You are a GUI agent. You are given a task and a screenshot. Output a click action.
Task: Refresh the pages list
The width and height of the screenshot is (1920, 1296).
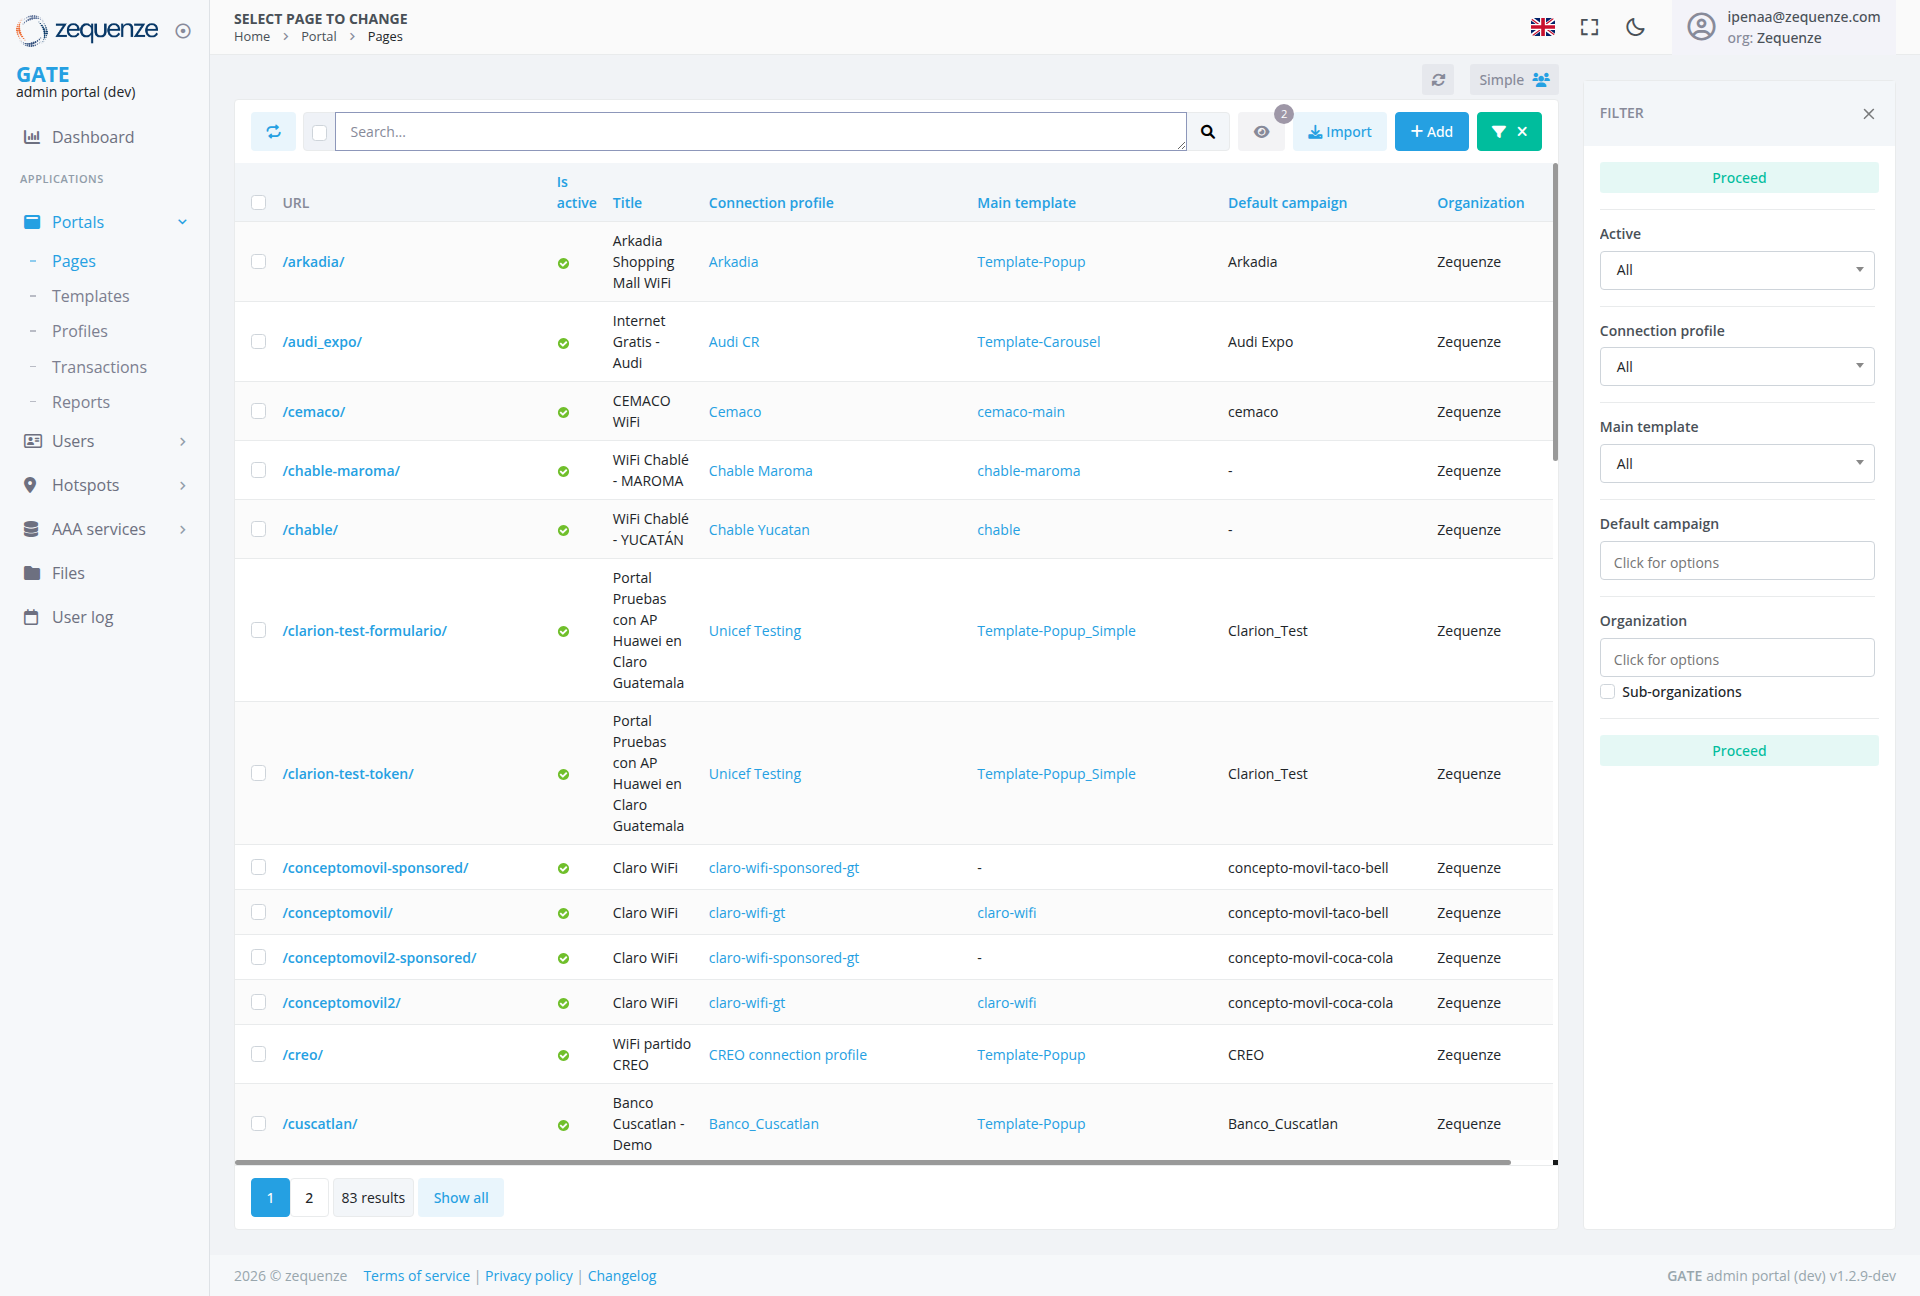273,131
